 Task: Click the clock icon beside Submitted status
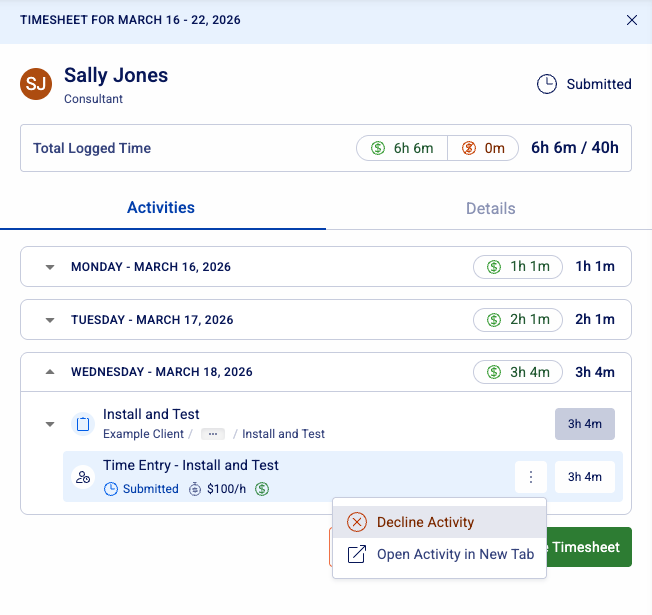[546, 84]
